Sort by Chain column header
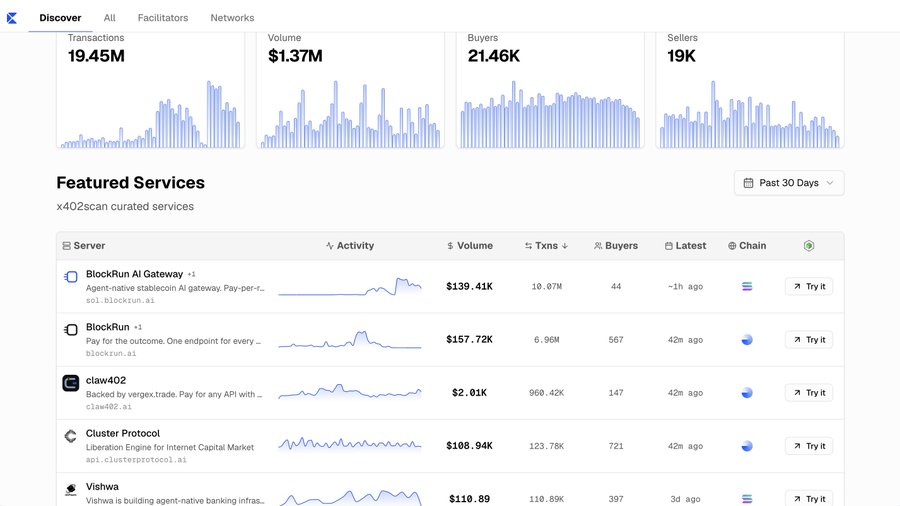The image size is (900, 506). pyautogui.click(x=747, y=246)
